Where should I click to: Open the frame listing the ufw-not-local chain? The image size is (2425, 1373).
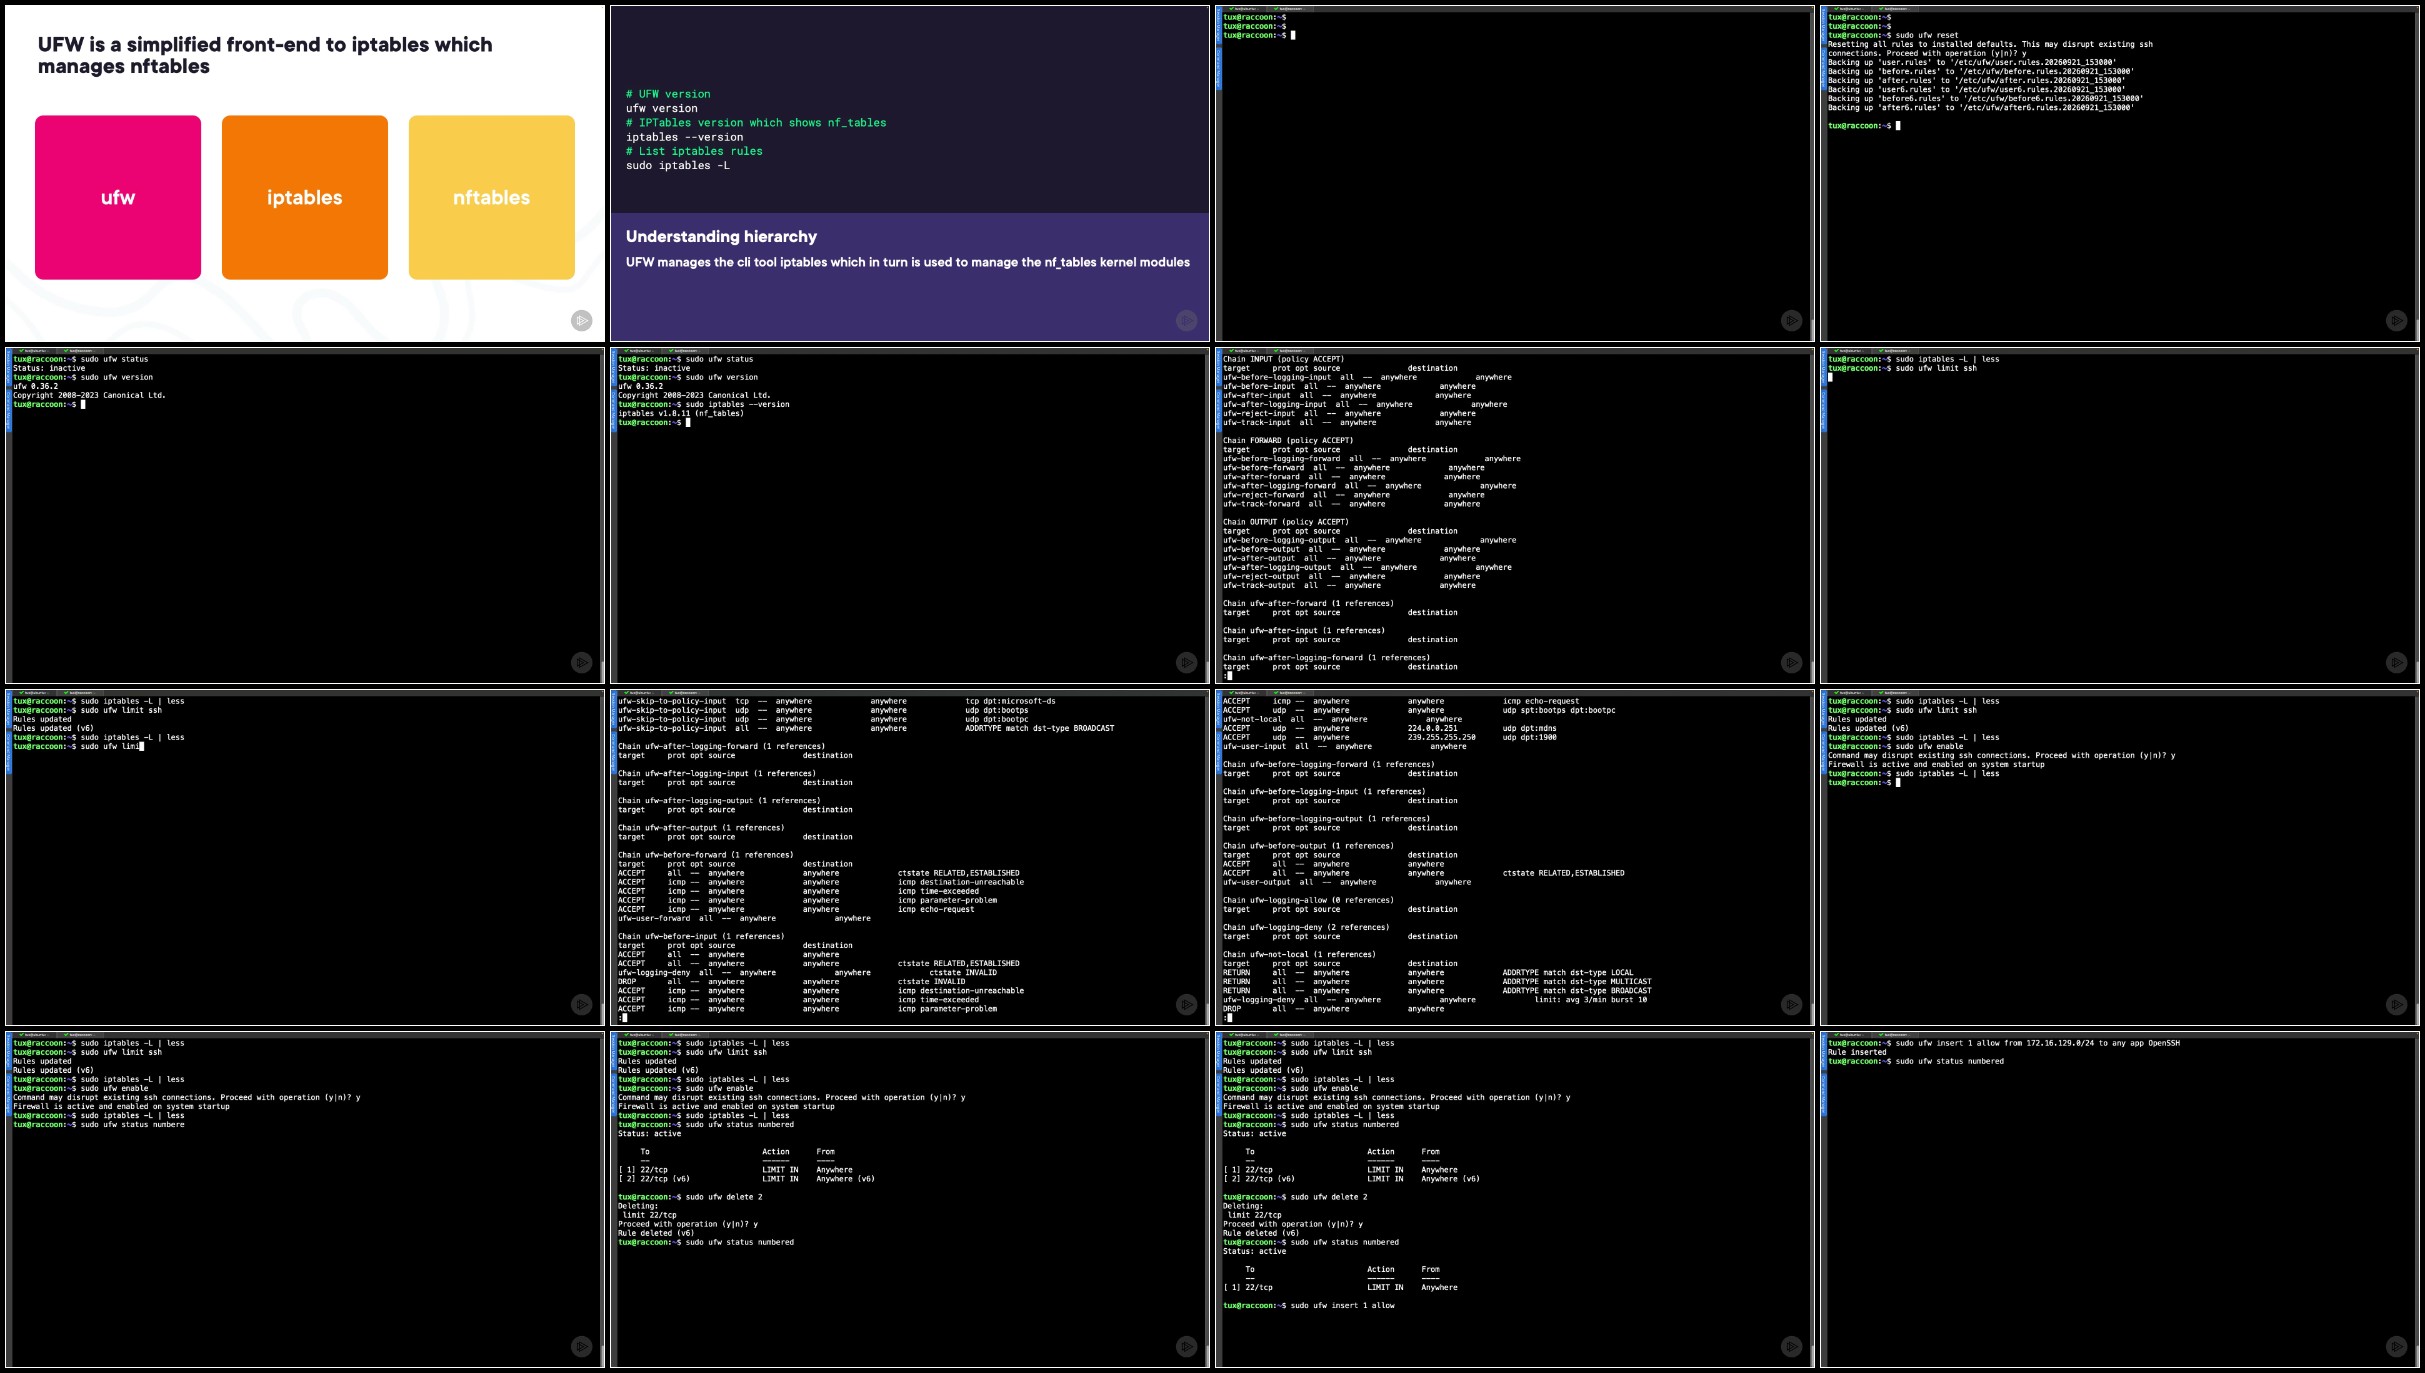(x=1515, y=857)
